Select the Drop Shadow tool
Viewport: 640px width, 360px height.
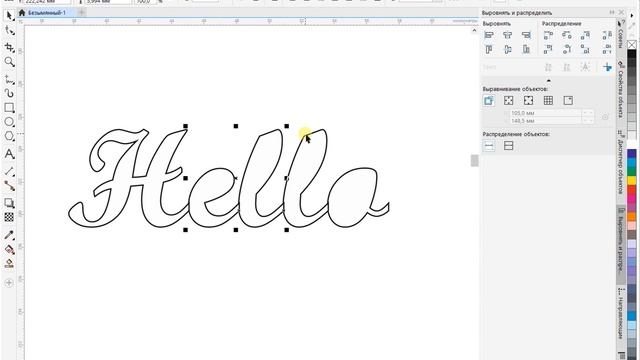[x=9, y=203]
